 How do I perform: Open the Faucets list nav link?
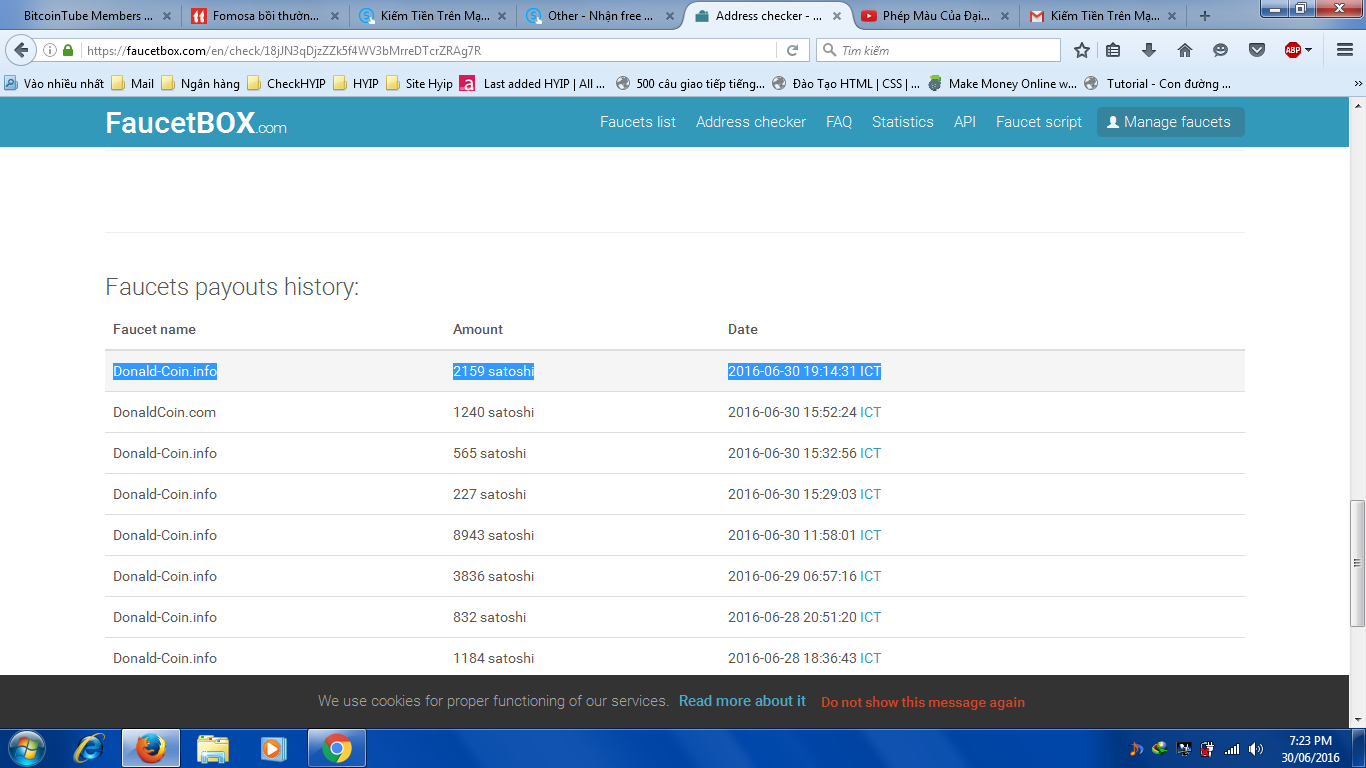(x=638, y=122)
